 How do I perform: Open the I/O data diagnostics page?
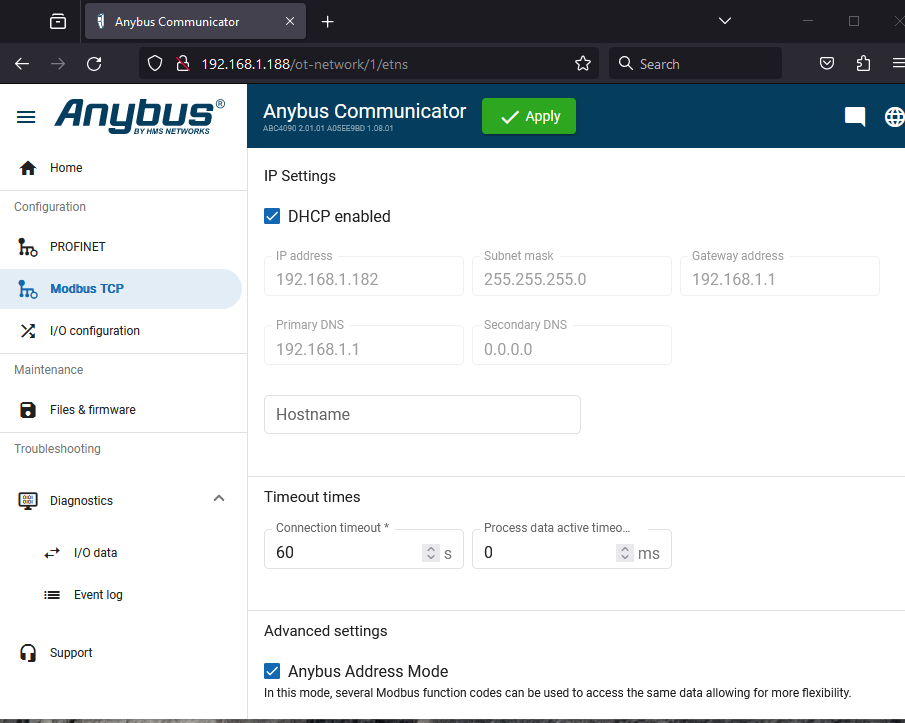(95, 553)
